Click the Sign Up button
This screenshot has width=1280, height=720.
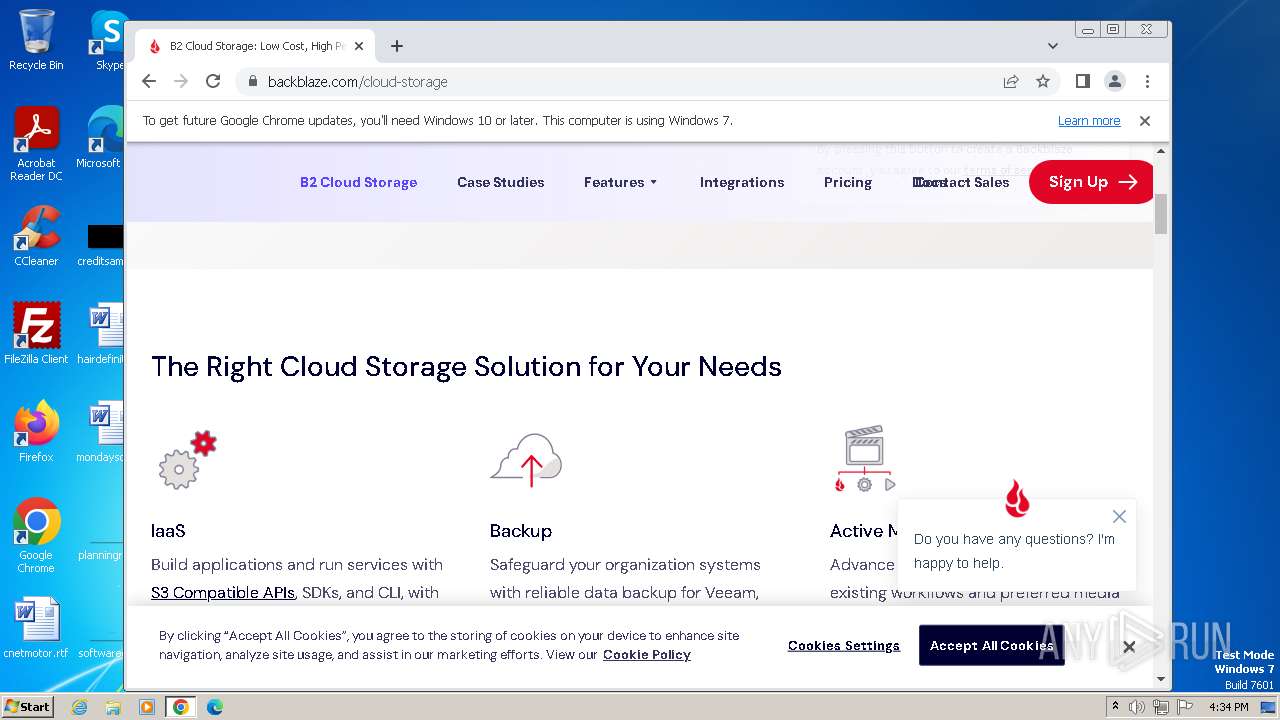coord(1091,182)
